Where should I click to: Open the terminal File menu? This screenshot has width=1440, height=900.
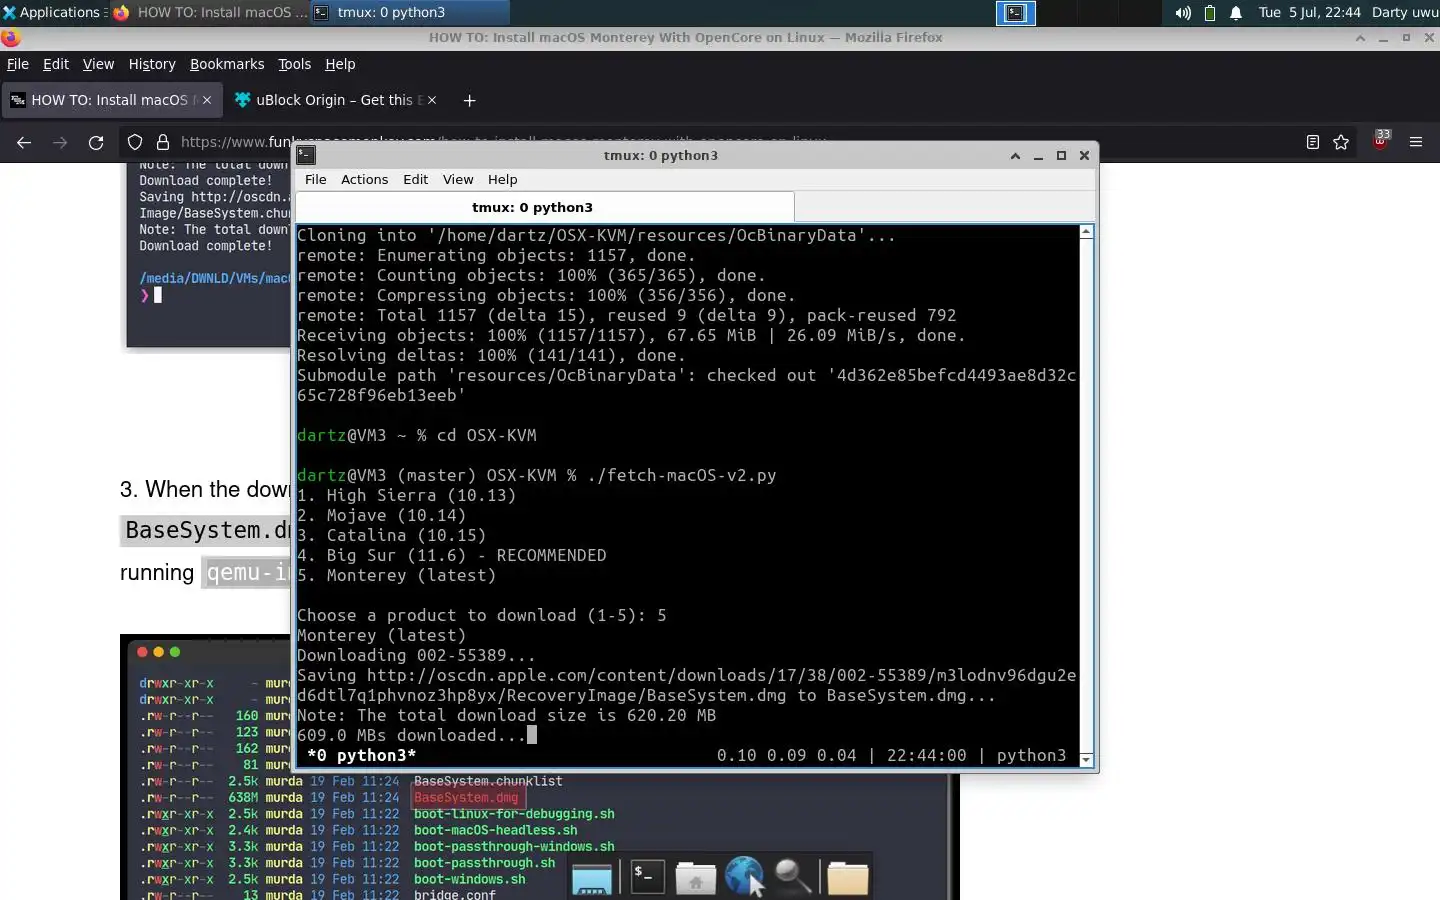tap(316, 180)
